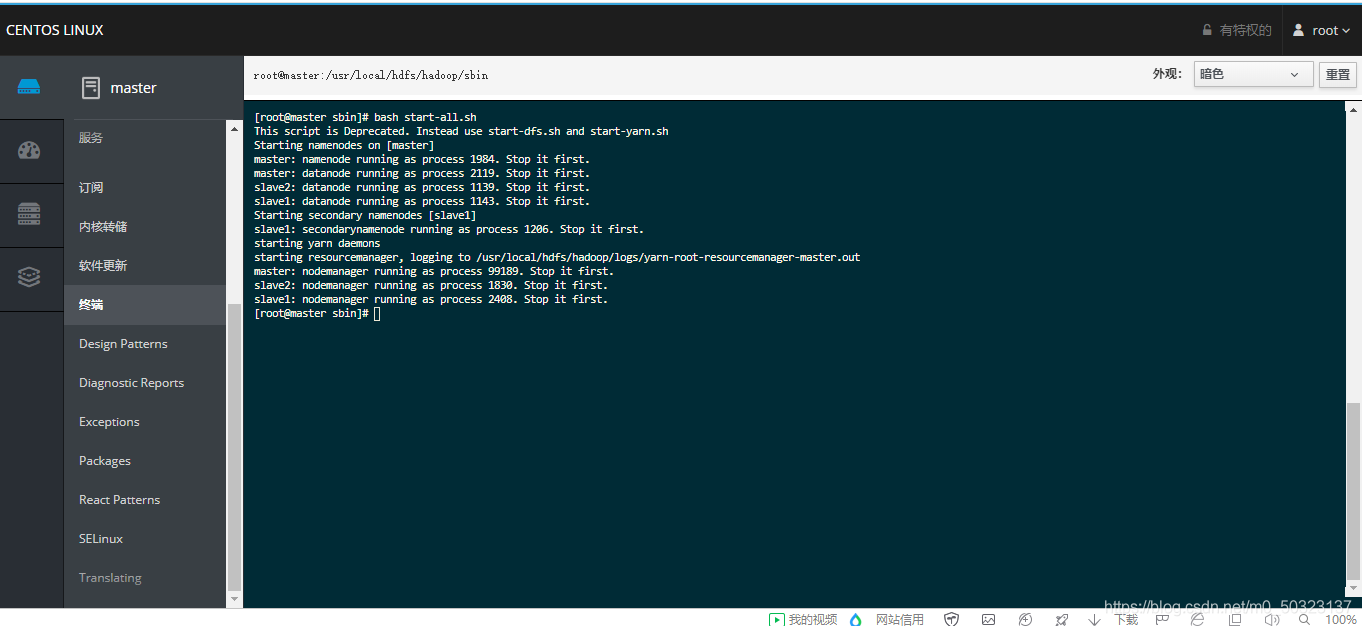Click the resourcemanager log path line
Image resolution: width=1362 pixels, height=626 pixels.
557,257
